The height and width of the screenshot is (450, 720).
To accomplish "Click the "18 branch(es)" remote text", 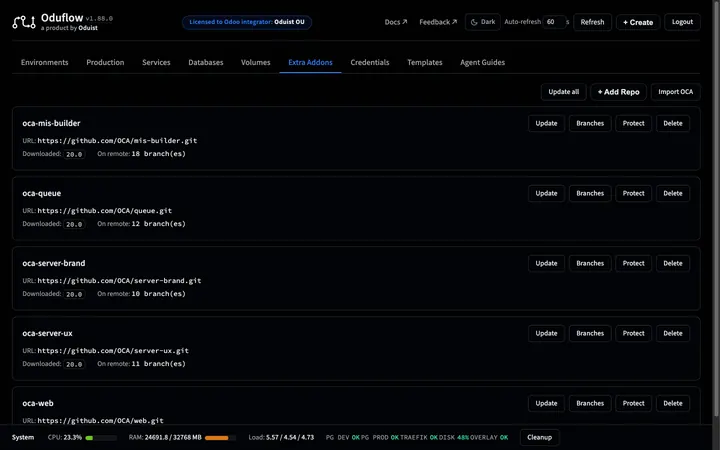I will pos(158,154).
